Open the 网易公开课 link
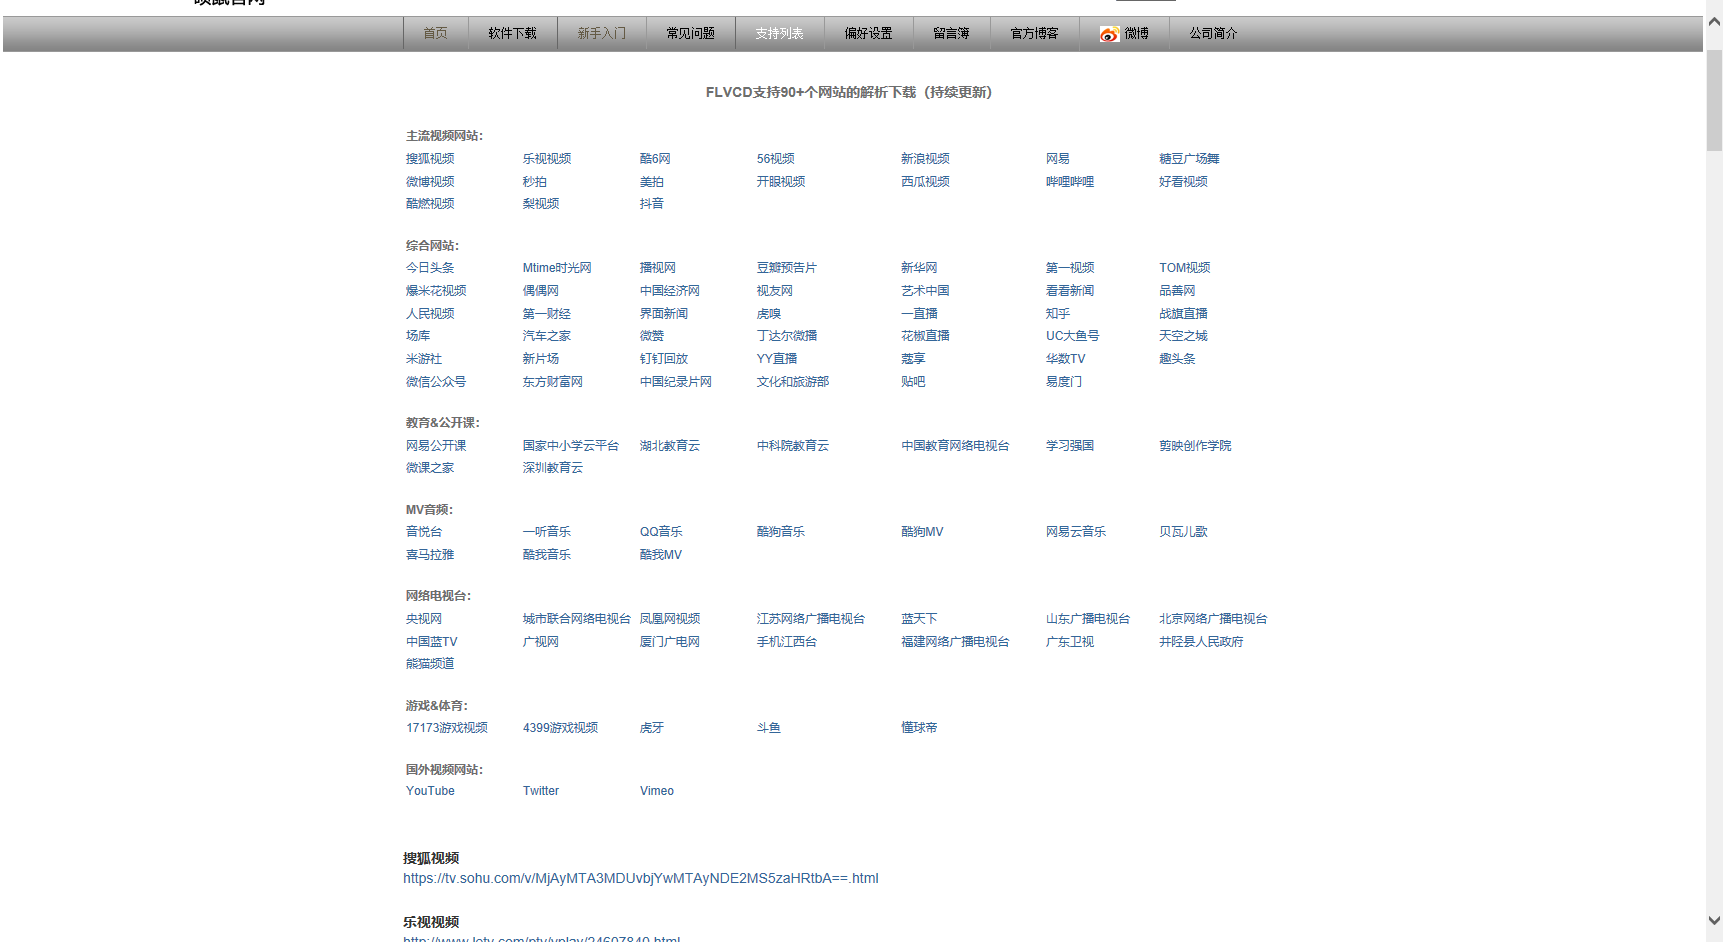 (436, 446)
